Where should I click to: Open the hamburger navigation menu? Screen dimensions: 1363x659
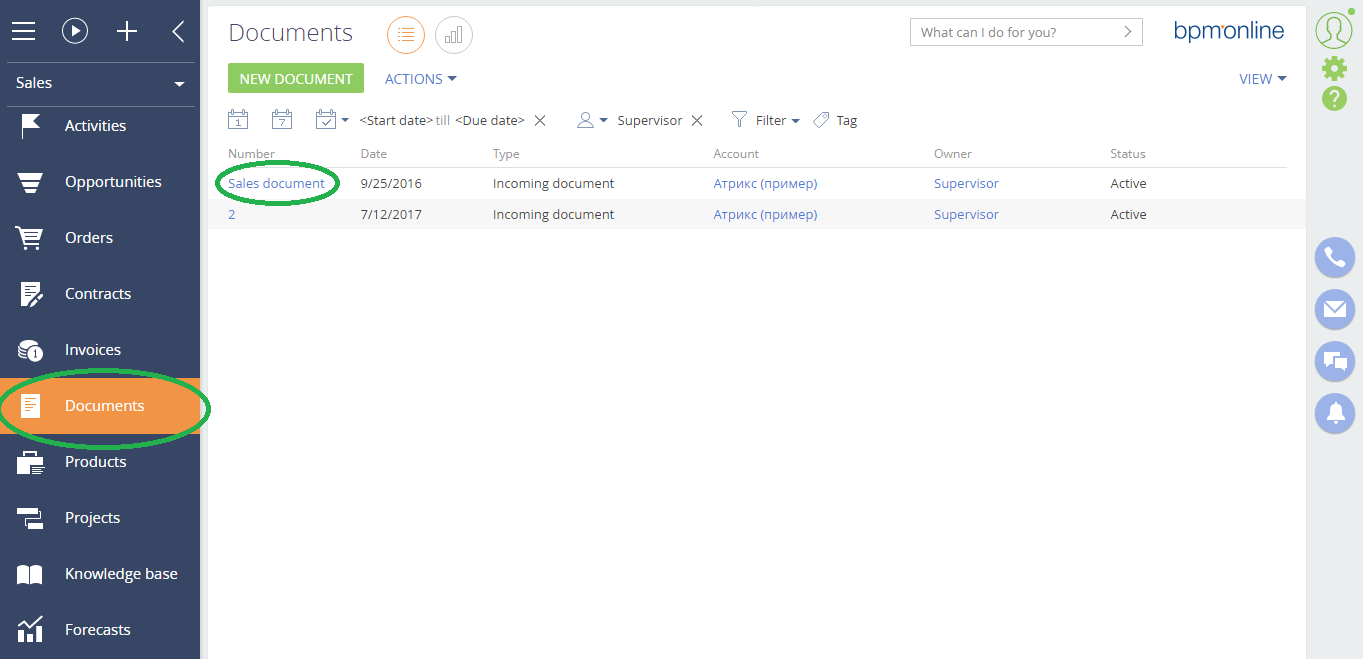(x=23, y=32)
